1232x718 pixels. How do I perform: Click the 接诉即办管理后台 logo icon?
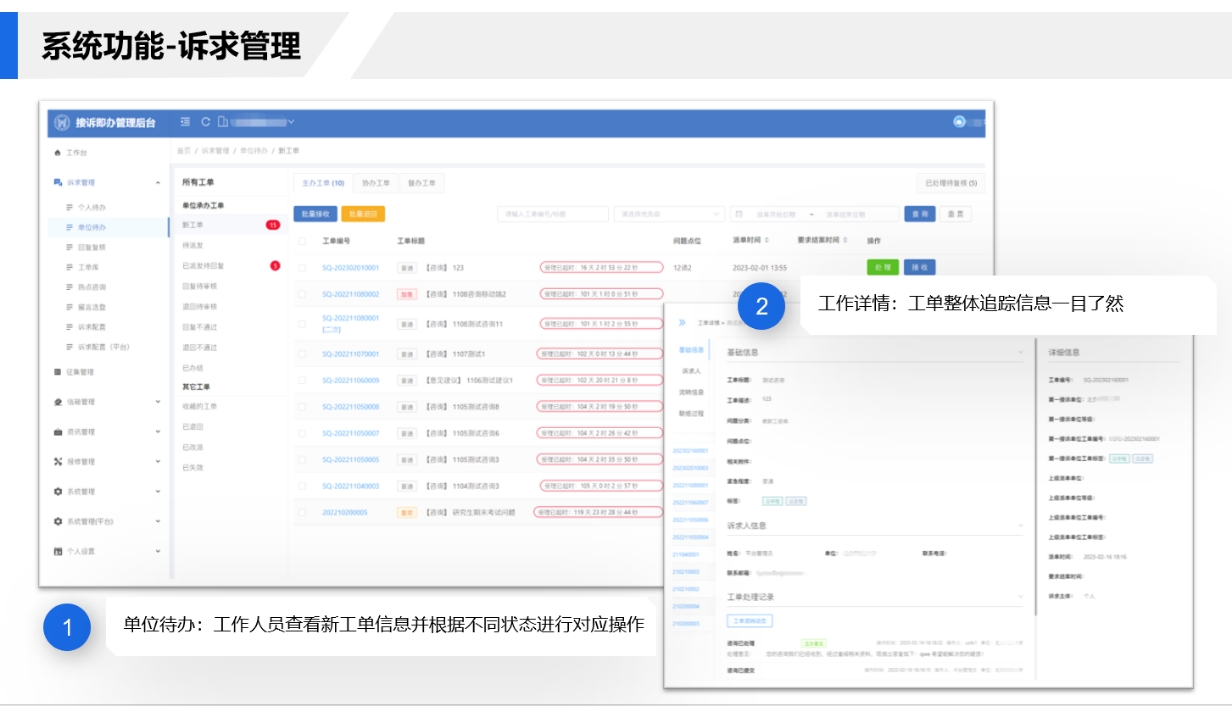[61, 122]
